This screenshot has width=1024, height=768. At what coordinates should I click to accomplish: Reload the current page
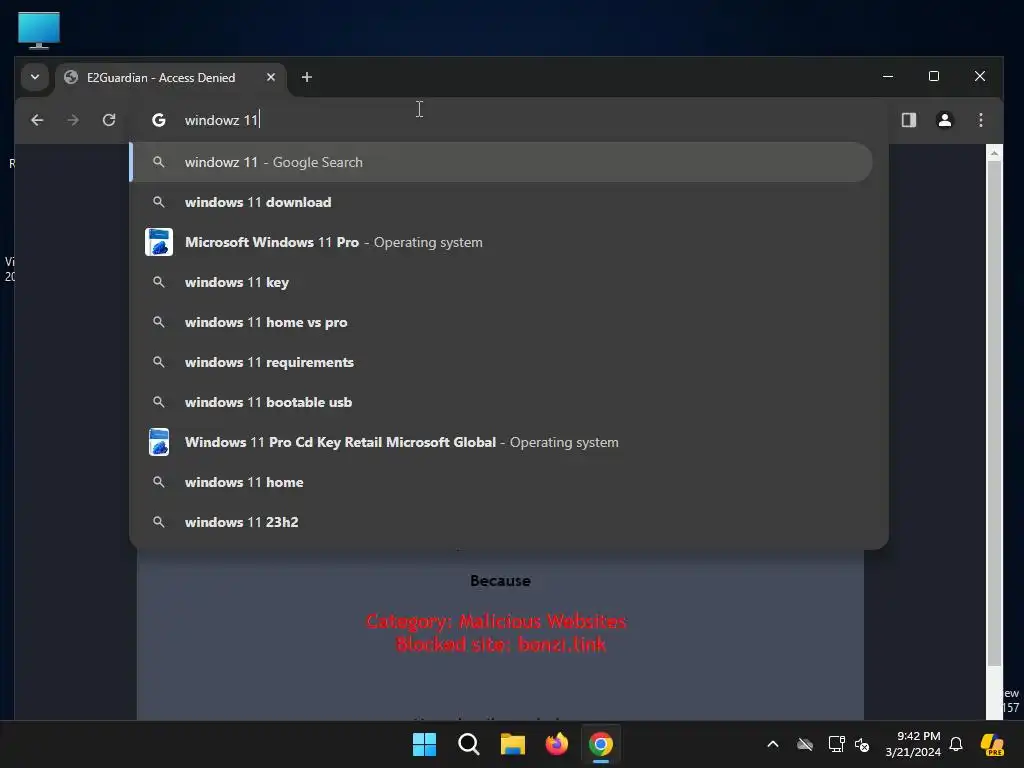[109, 120]
